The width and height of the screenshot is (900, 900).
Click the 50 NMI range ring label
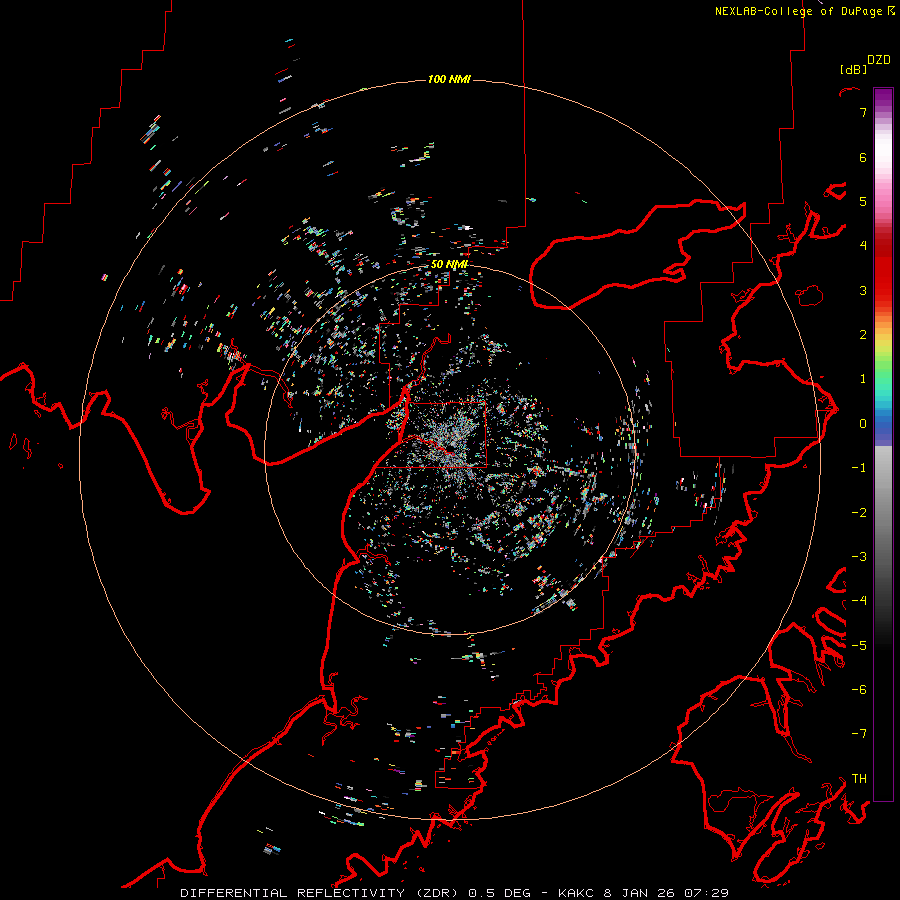(x=449, y=264)
